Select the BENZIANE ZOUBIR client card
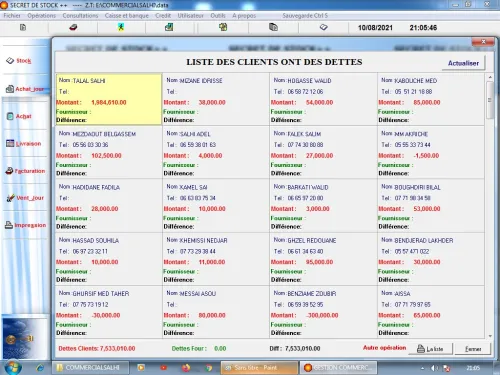500x375 pixels. [x=323, y=312]
